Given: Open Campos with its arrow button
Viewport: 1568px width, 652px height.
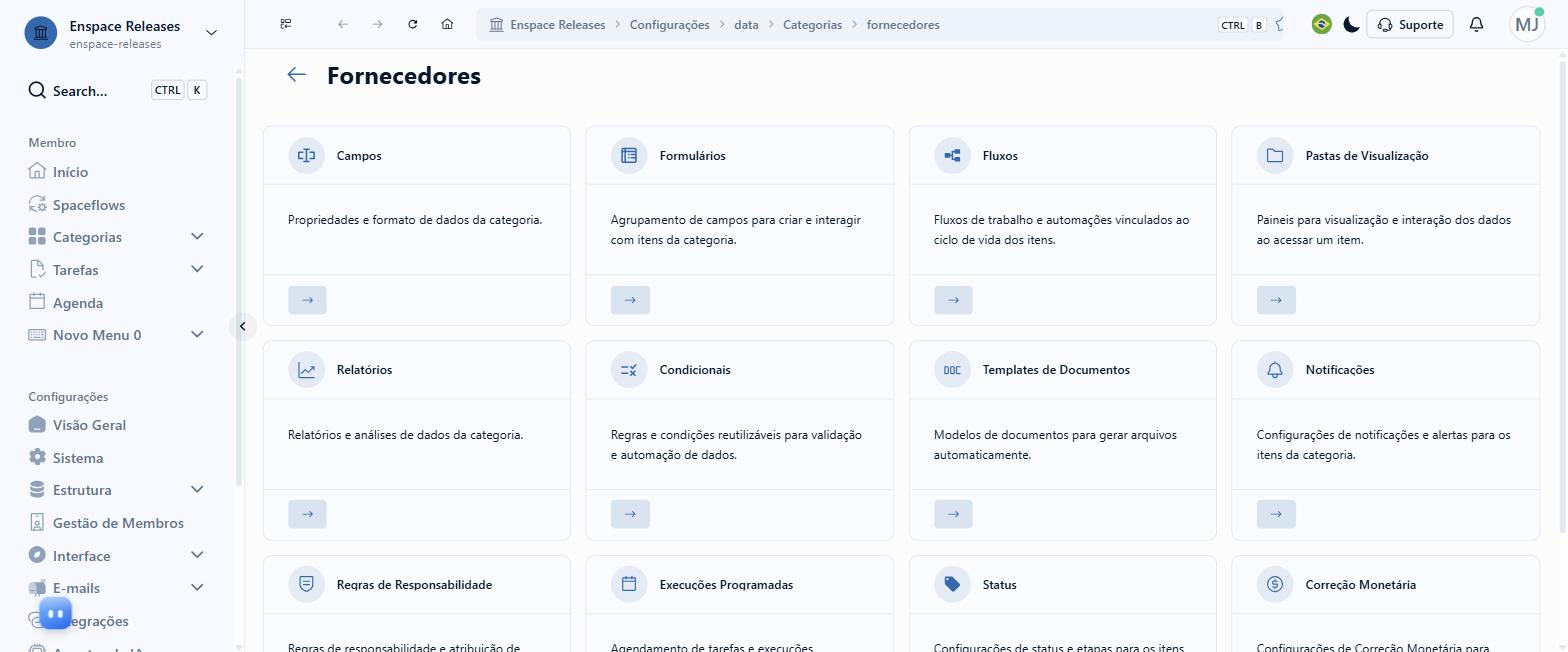Looking at the screenshot, I should pos(307,300).
